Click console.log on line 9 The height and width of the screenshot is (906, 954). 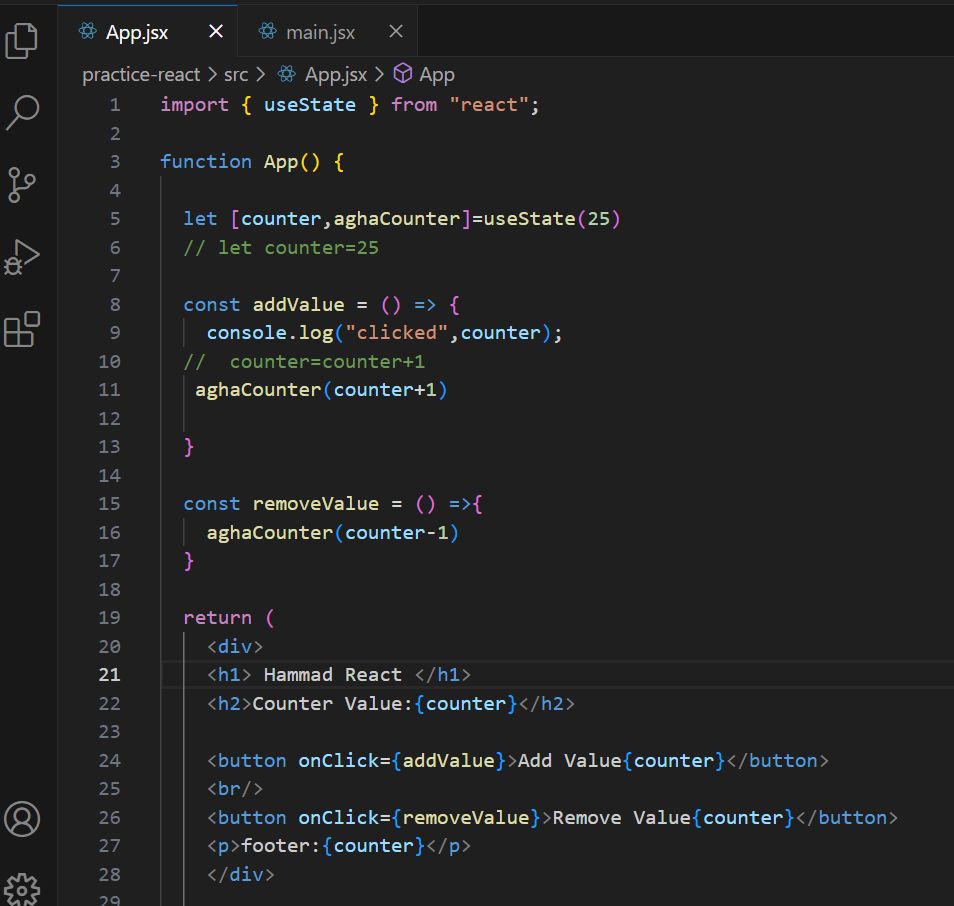pos(270,333)
